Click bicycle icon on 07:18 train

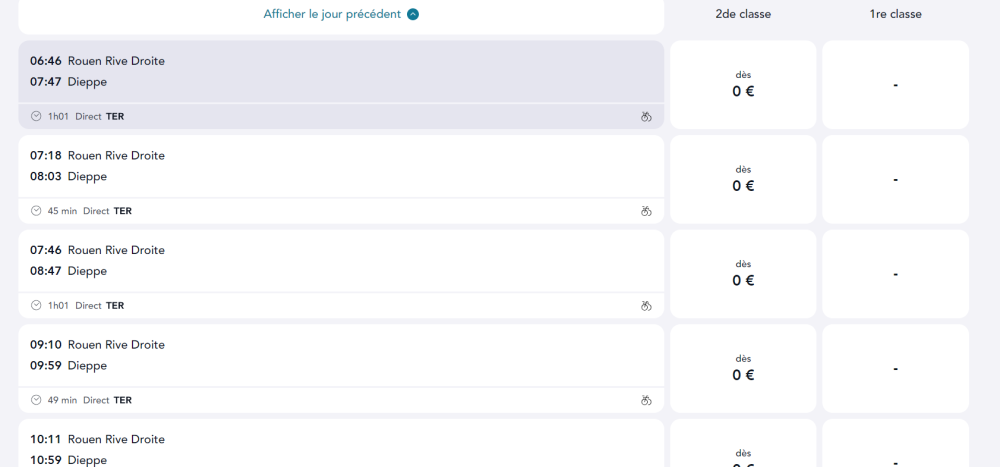point(646,211)
